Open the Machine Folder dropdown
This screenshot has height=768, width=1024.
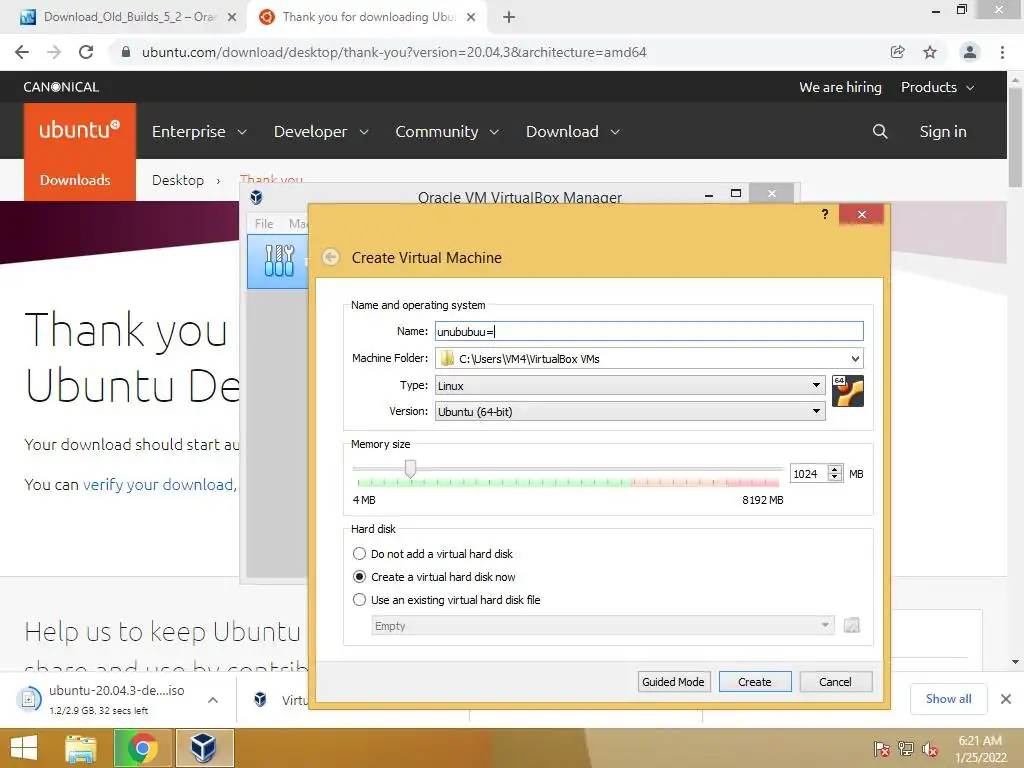point(855,359)
